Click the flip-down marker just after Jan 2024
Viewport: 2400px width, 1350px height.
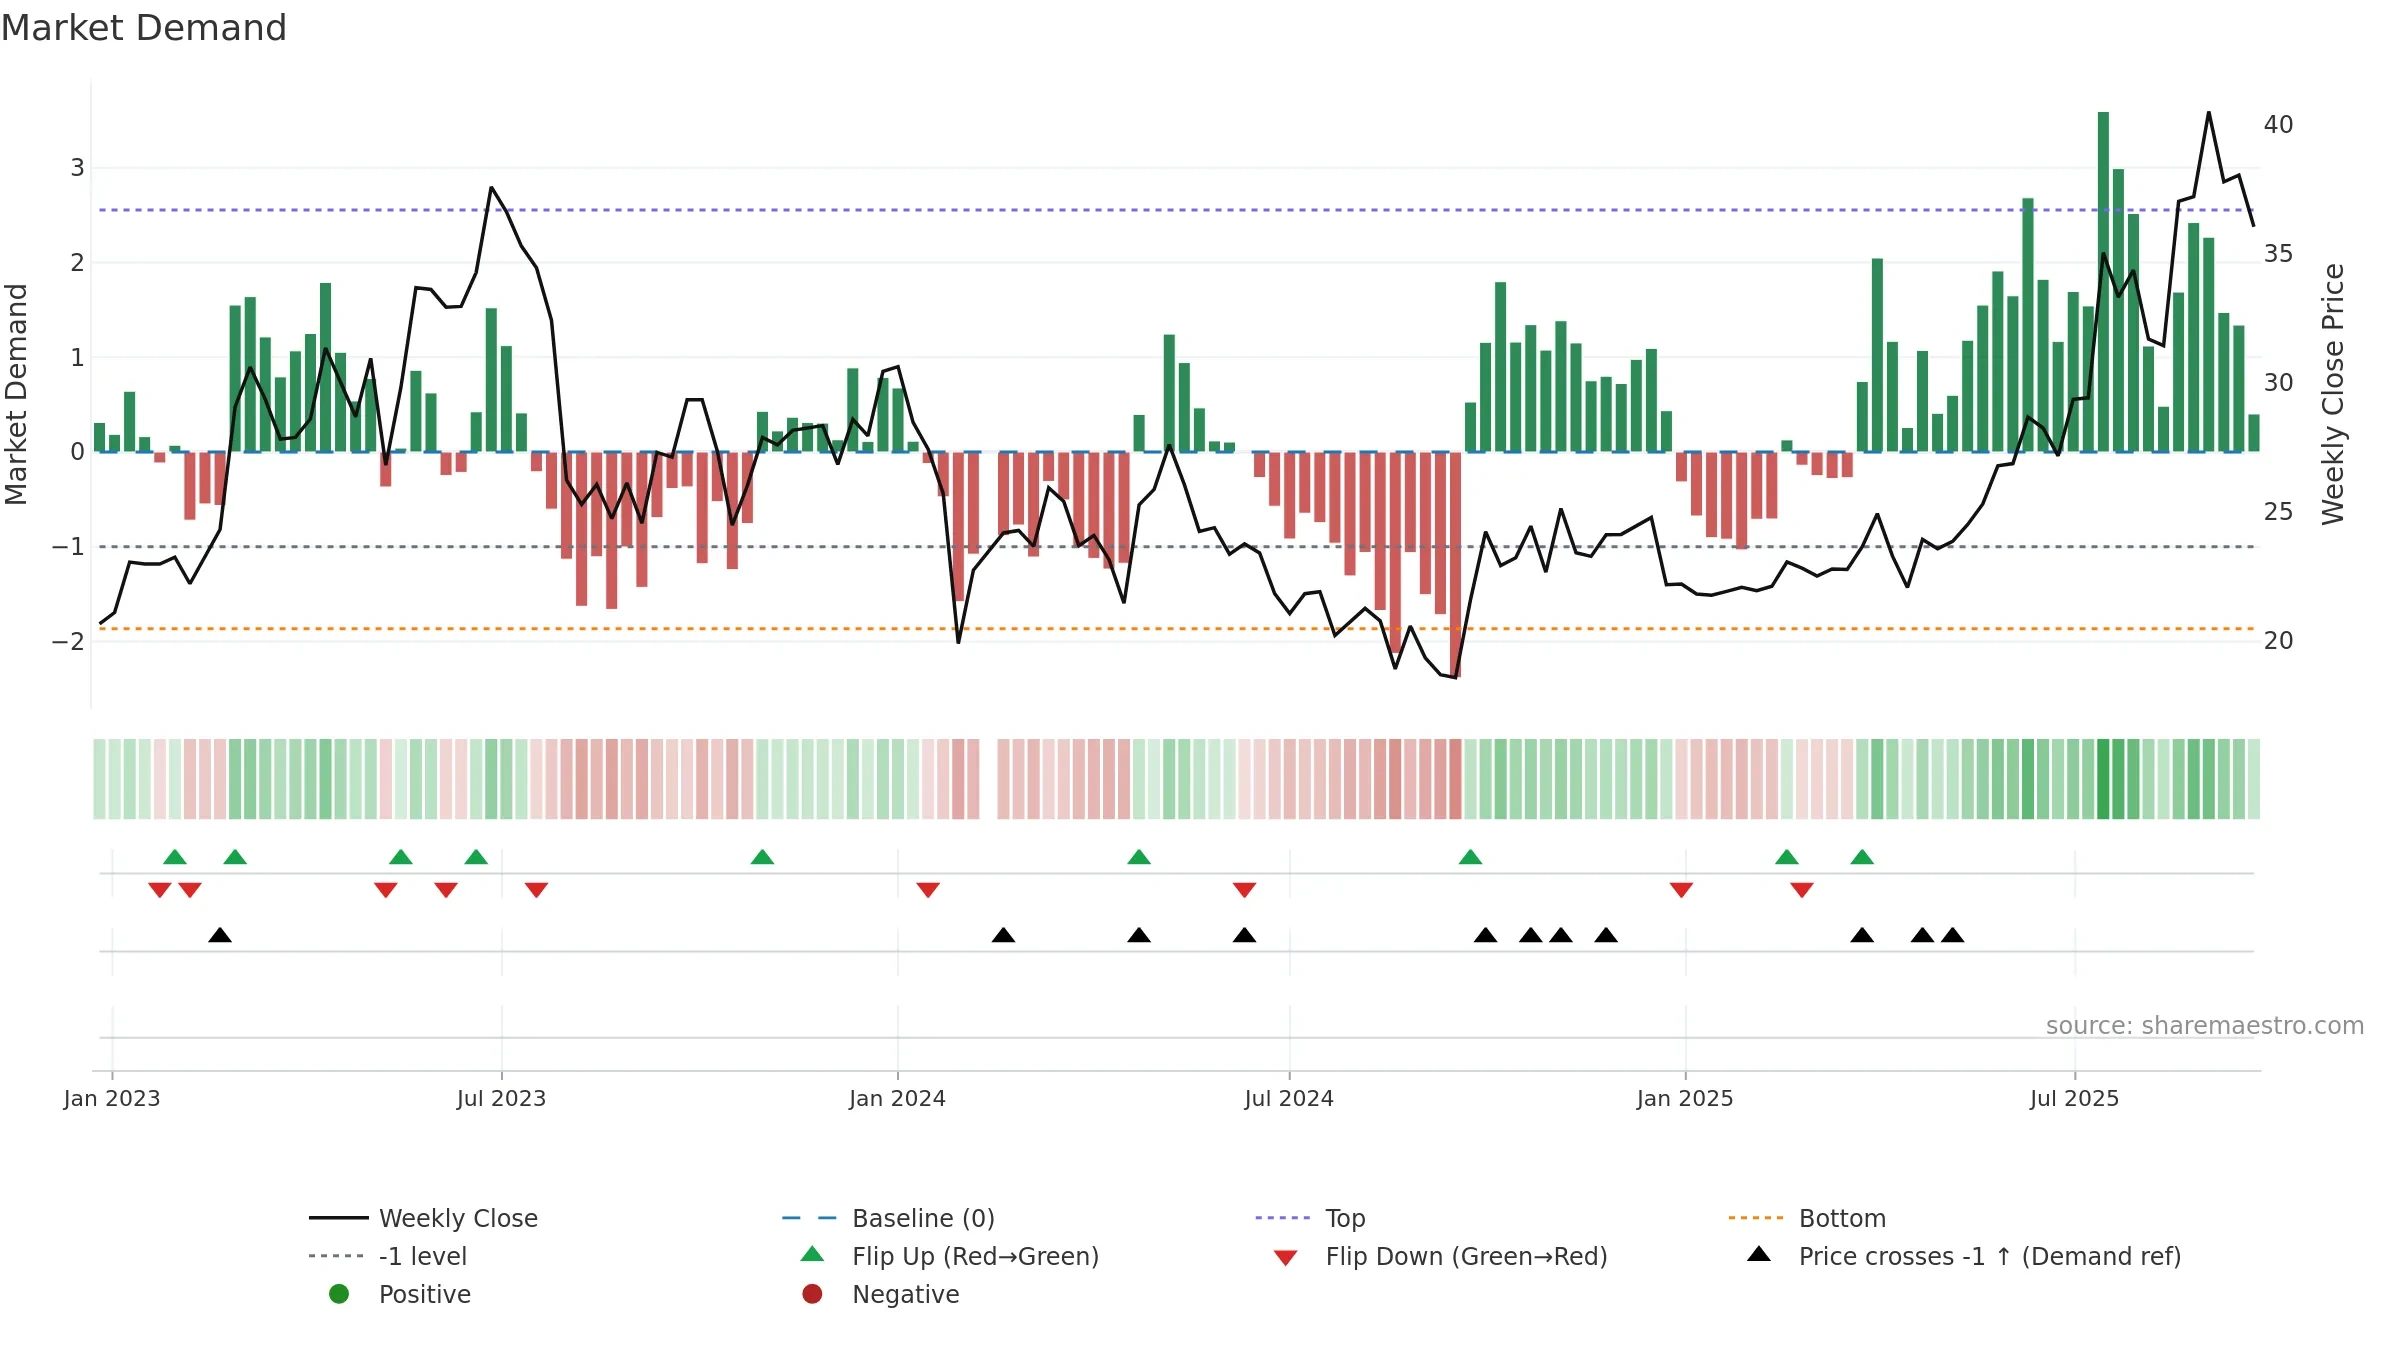click(928, 890)
